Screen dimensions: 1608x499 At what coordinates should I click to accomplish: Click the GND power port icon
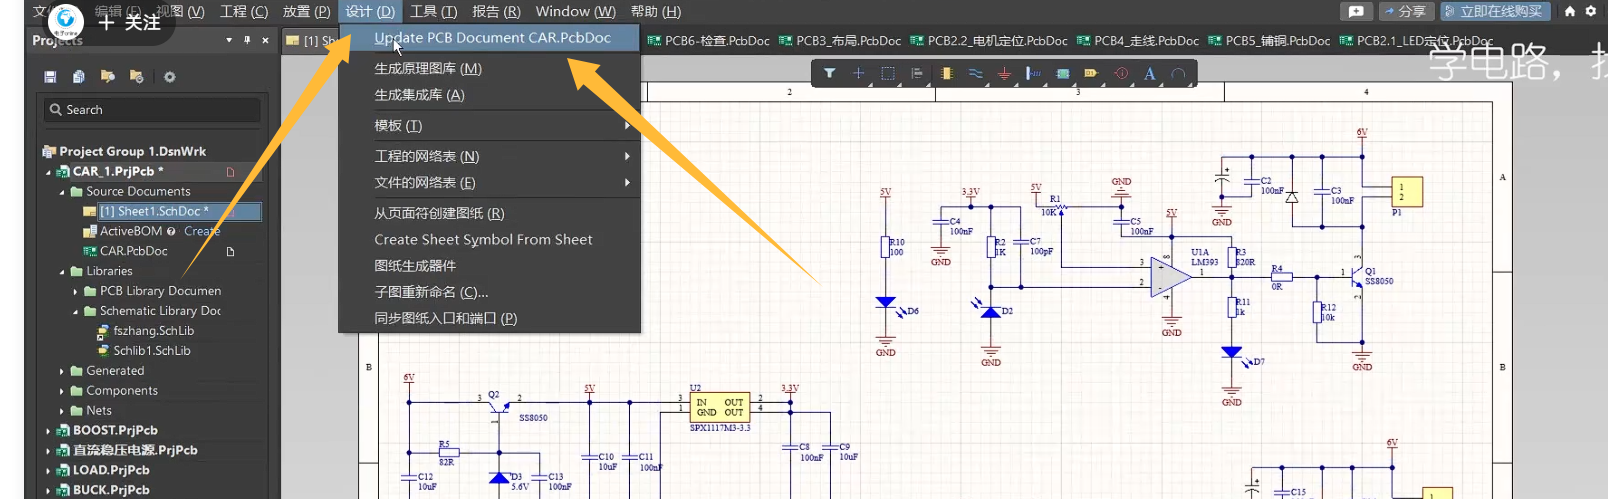point(1004,73)
